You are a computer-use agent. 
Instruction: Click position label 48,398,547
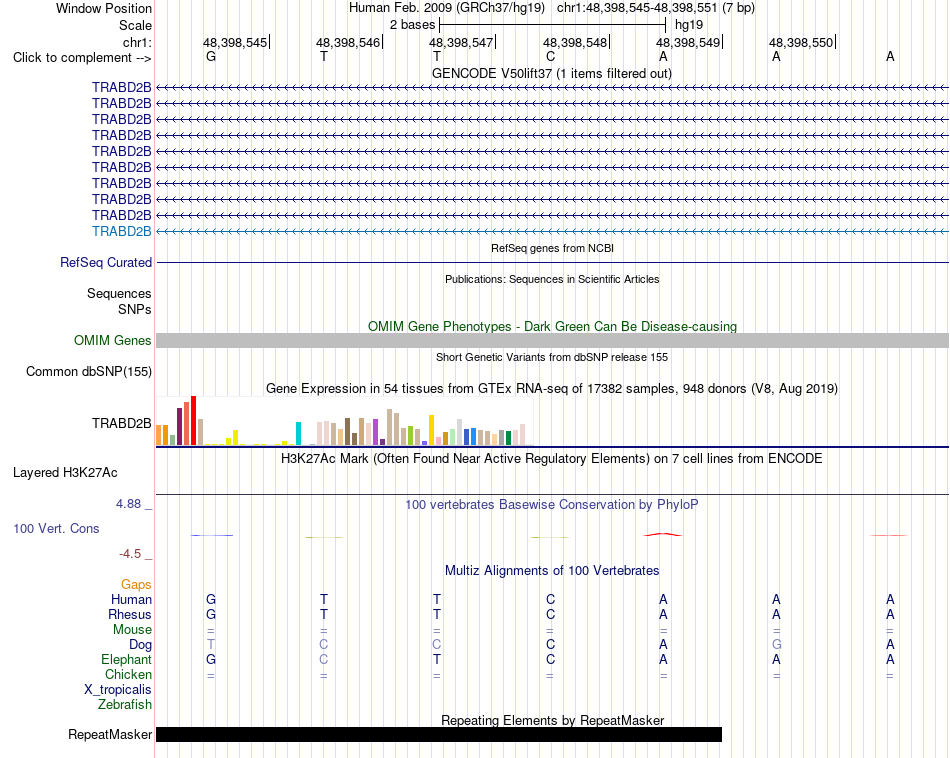click(x=461, y=42)
